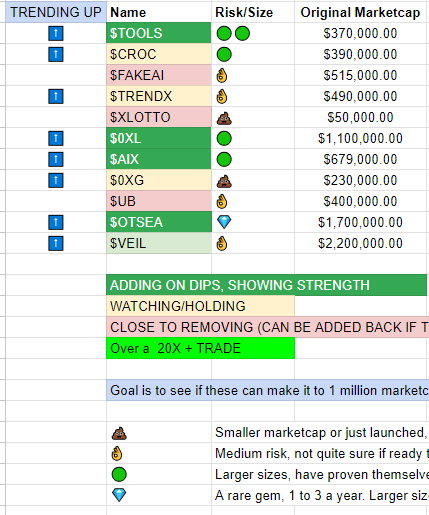
Task: Click the up-arrow icon beside $OTSEA
Action: coord(56,223)
